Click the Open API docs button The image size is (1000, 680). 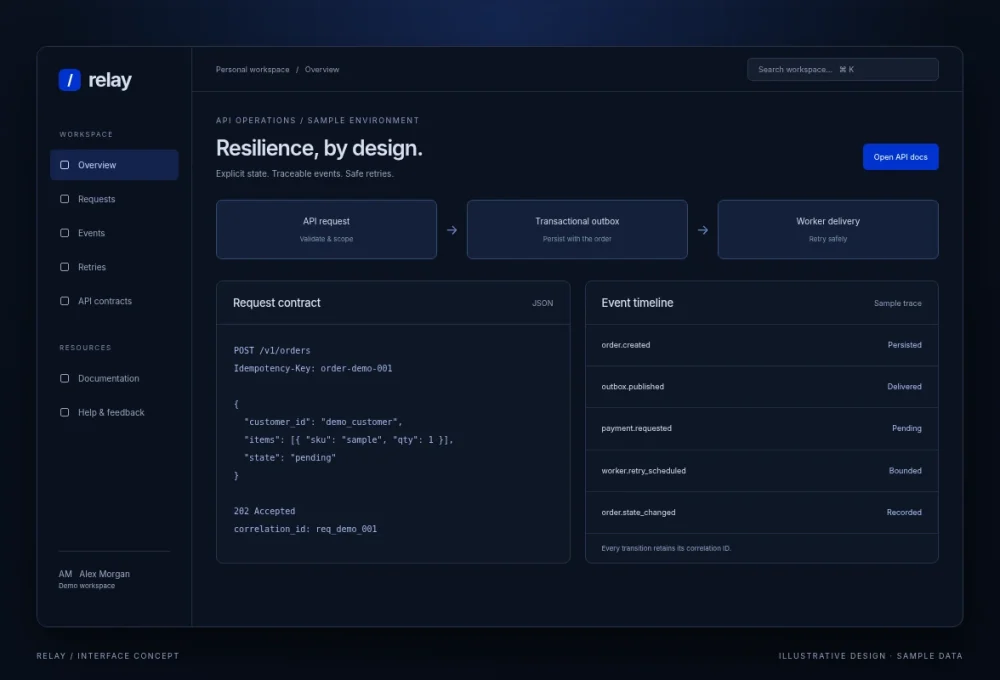[900, 157]
